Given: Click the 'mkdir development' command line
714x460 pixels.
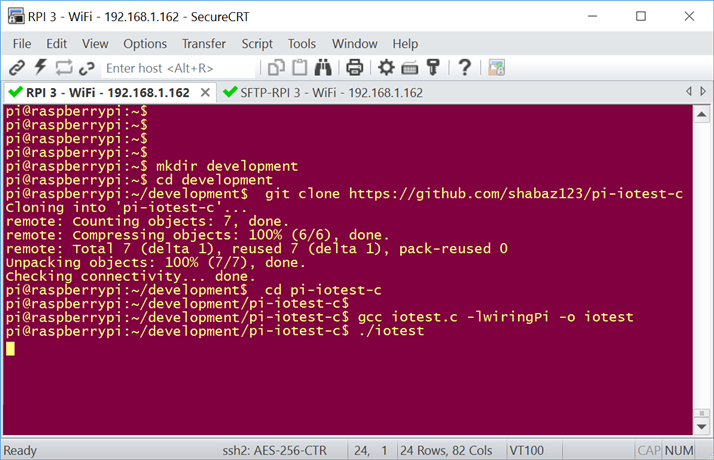Looking at the screenshot, I should coord(227,166).
